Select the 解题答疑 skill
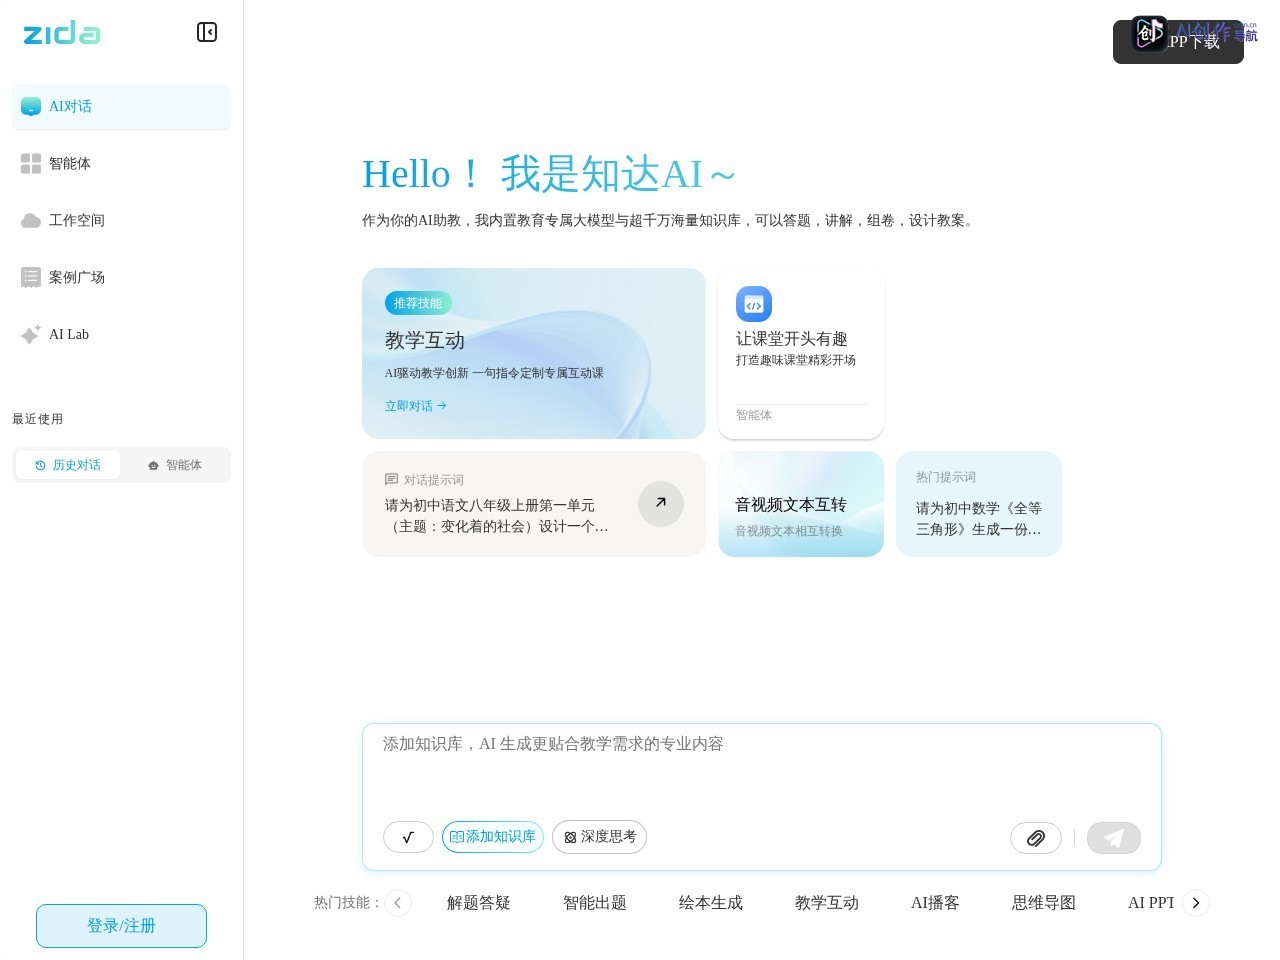The image size is (1280, 960). (x=479, y=903)
